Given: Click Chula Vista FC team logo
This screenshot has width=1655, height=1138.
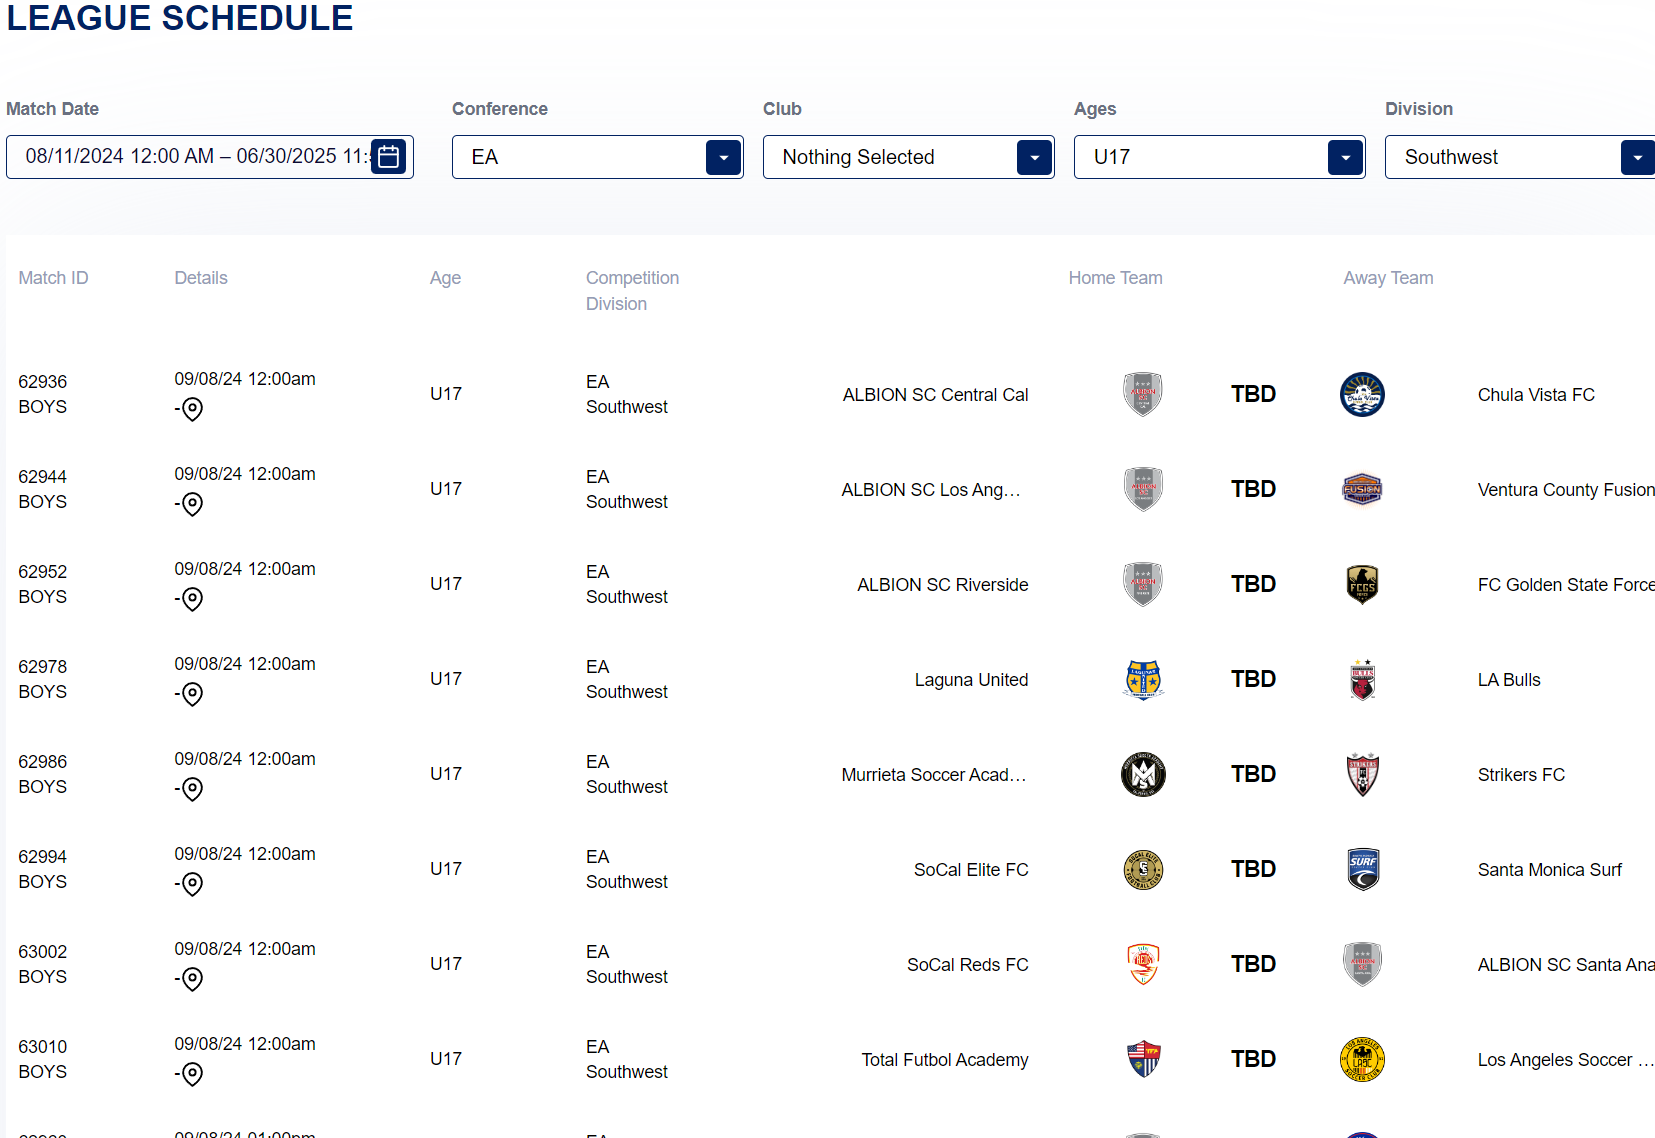Looking at the screenshot, I should (1362, 394).
